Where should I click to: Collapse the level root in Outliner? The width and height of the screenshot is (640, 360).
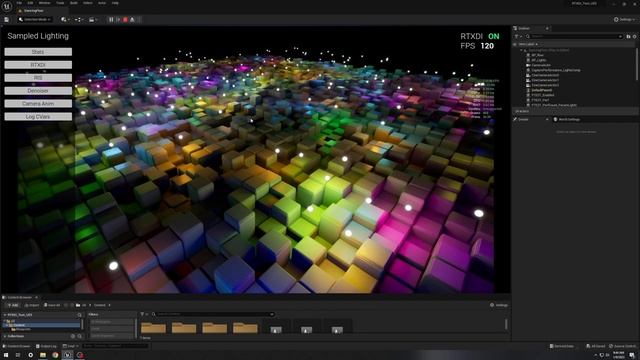[x=521, y=50]
